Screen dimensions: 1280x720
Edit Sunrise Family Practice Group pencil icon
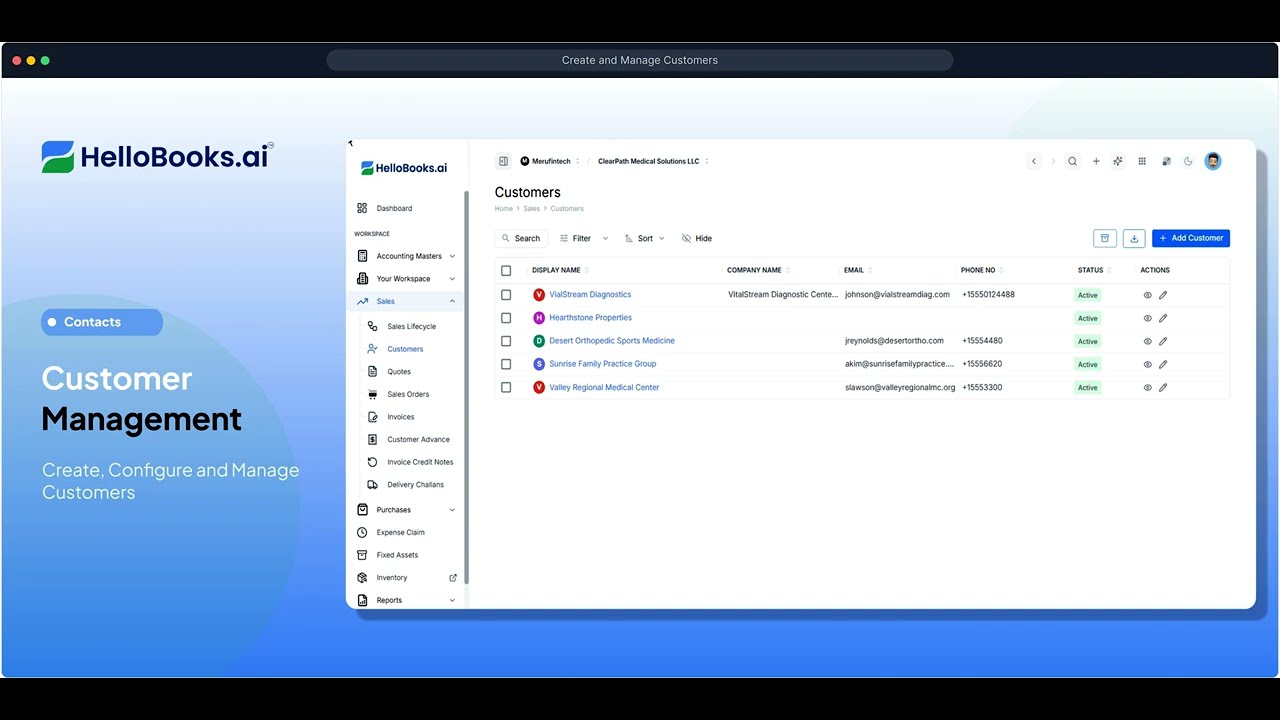pyautogui.click(x=1163, y=364)
